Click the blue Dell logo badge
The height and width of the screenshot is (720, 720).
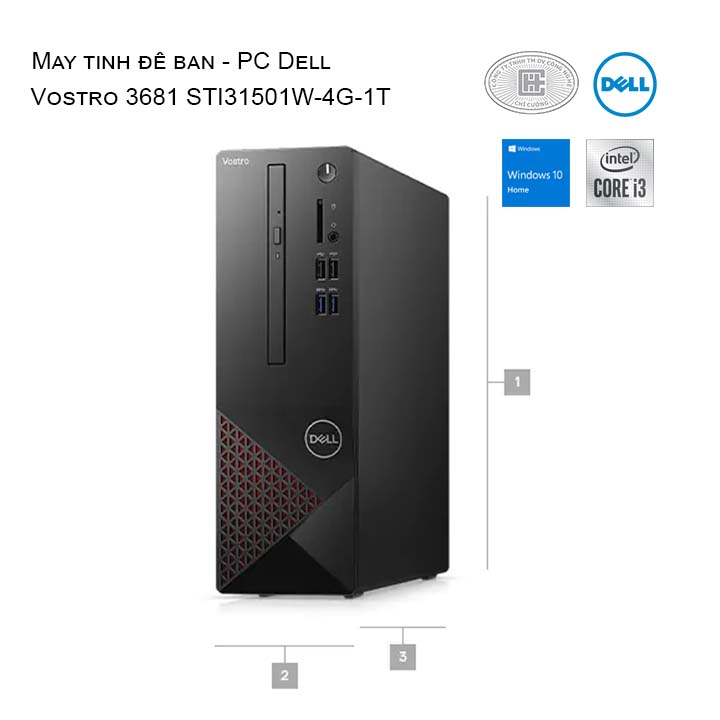pyautogui.click(x=624, y=84)
